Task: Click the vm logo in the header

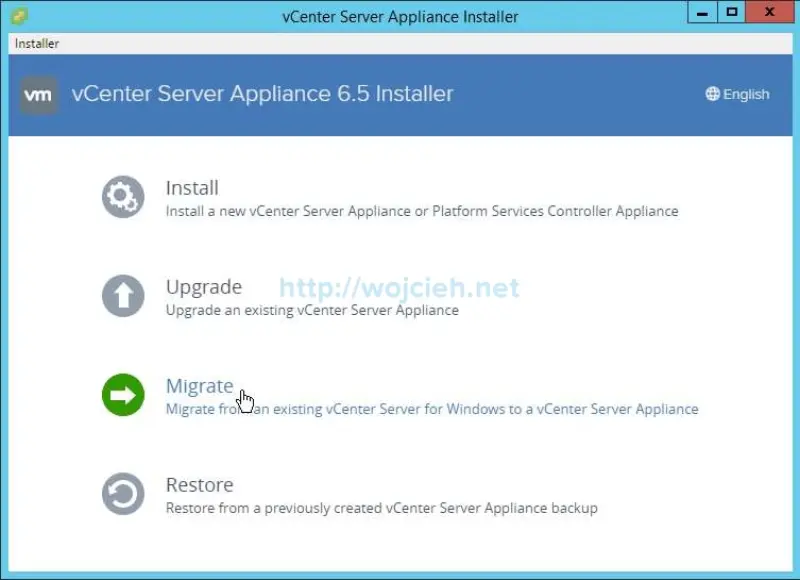Action: (37, 94)
